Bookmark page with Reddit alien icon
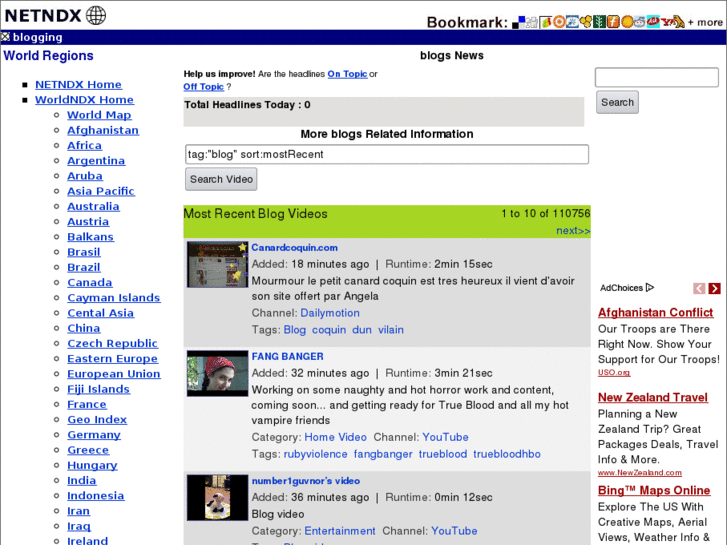727x545 pixels. point(640,22)
